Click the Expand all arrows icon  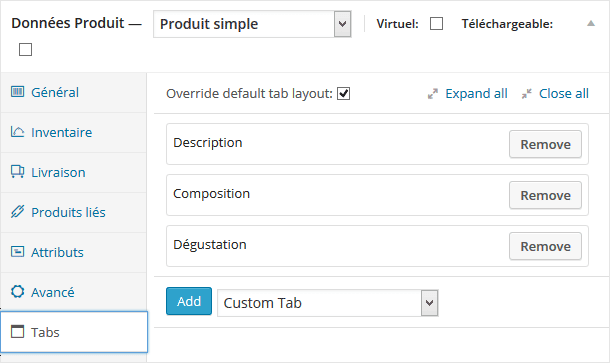click(433, 94)
